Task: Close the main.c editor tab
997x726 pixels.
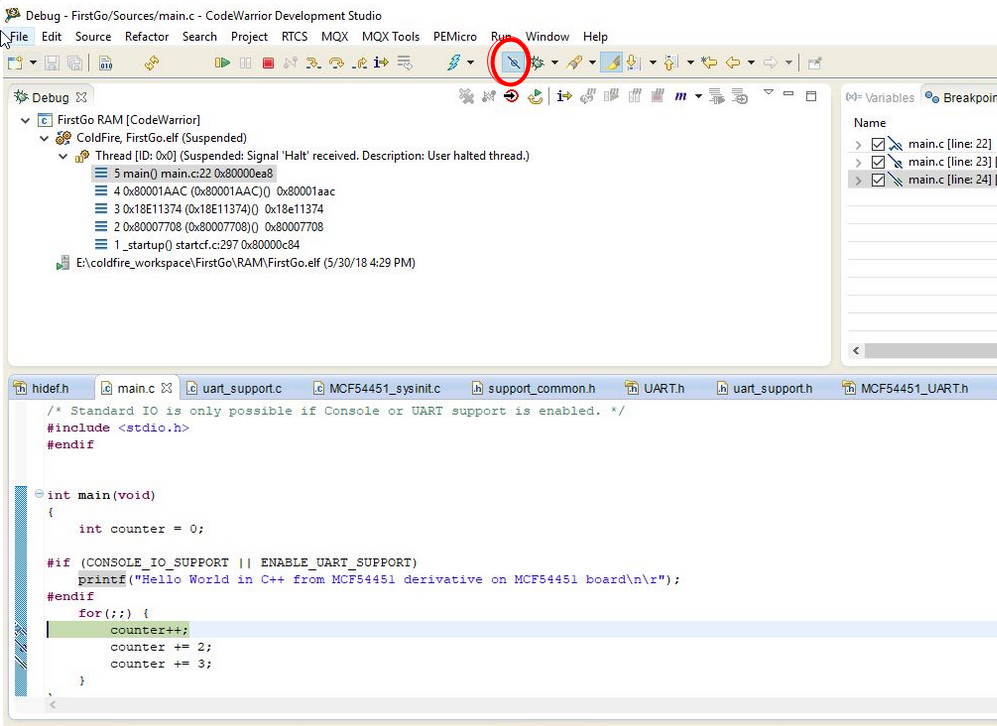Action: coord(167,387)
